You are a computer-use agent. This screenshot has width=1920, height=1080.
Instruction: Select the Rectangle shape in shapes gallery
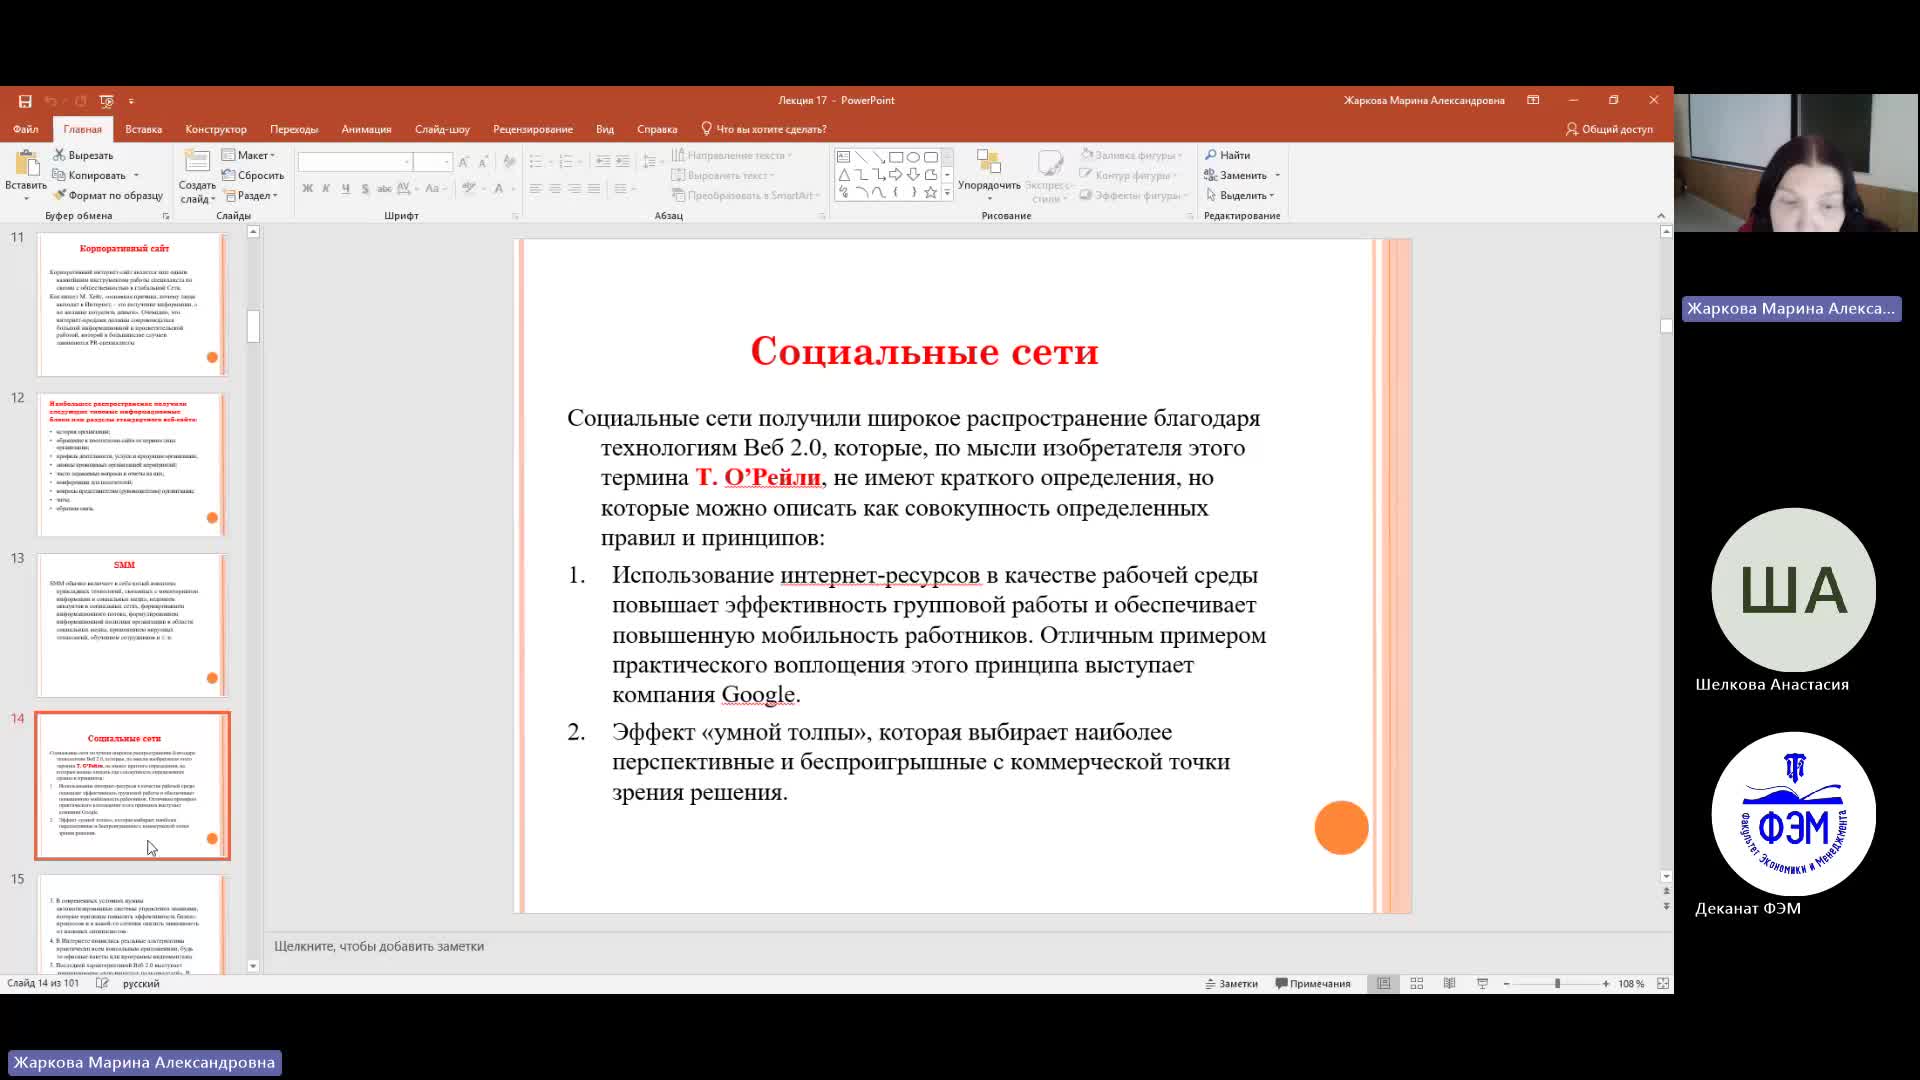[896, 157]
